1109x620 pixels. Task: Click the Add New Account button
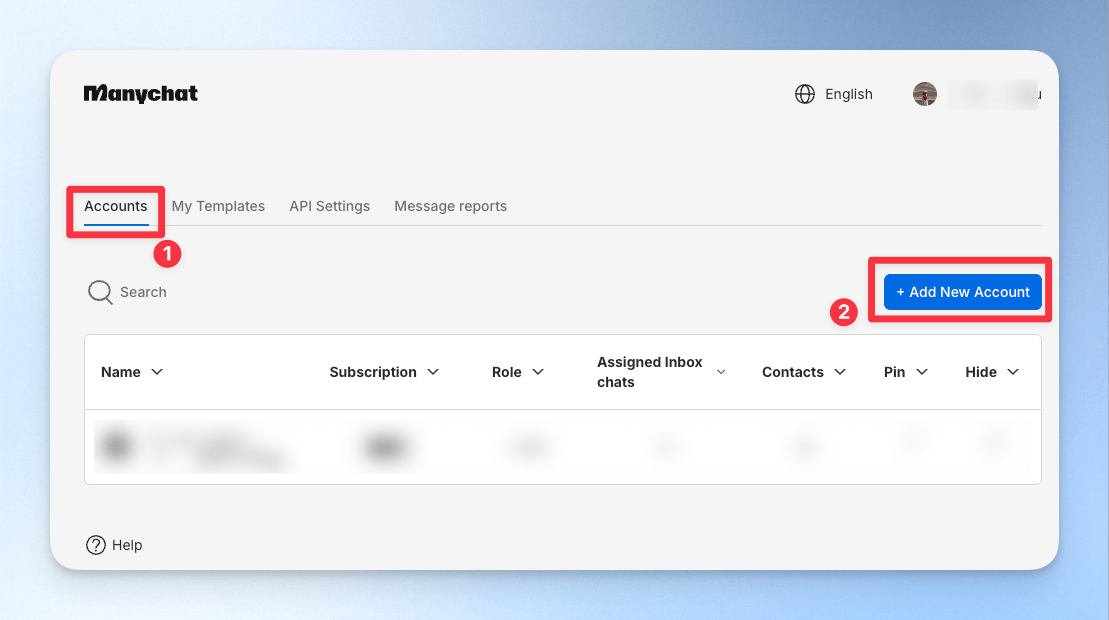coord(963,292)
